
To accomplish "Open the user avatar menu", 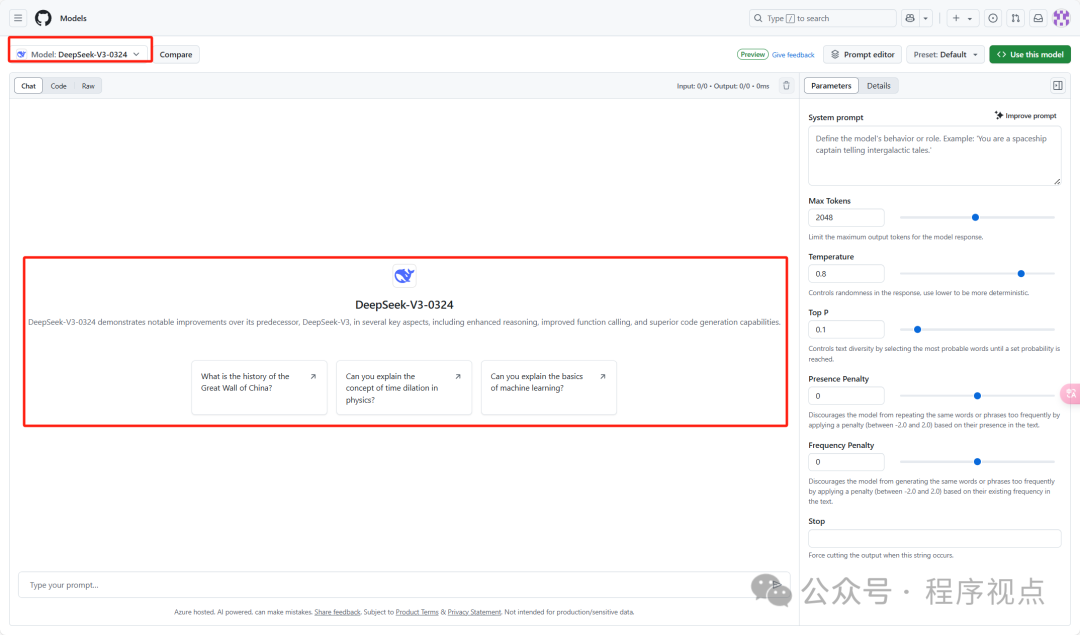I will click(x=1061, y=18).
